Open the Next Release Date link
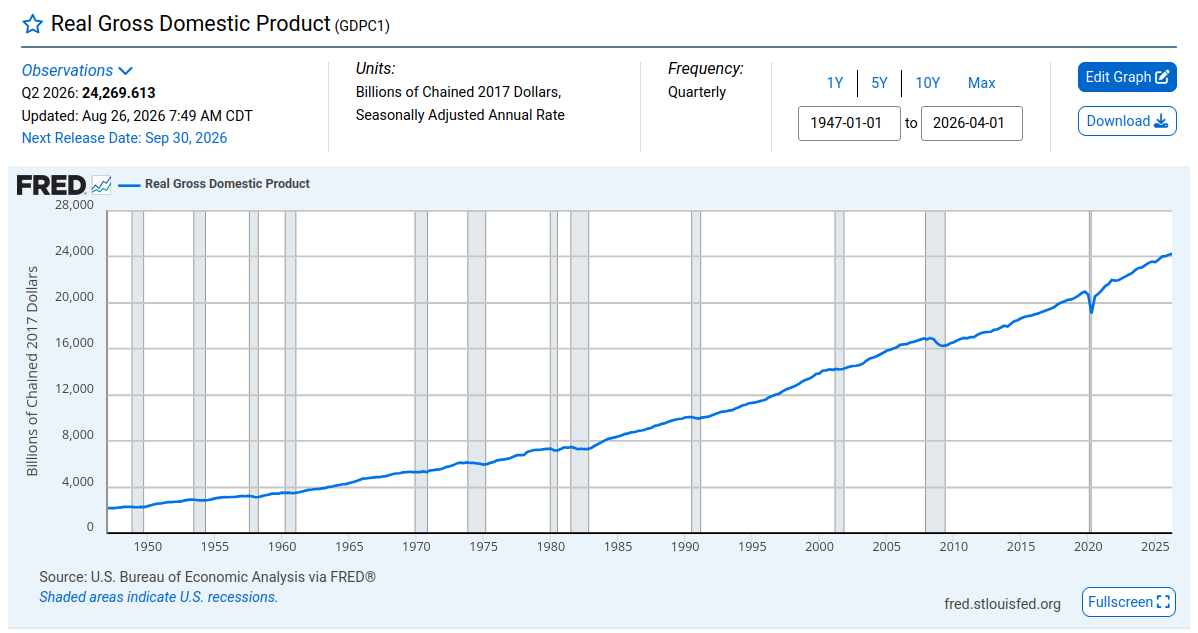This screenshot has width=1198, height=633. (125, 138)
